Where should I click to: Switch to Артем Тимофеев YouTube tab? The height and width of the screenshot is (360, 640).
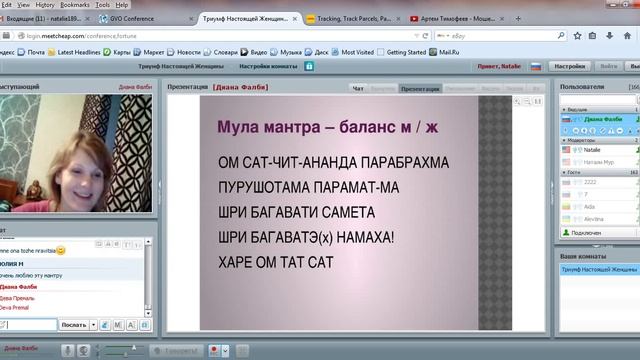(x=457, y=19)
